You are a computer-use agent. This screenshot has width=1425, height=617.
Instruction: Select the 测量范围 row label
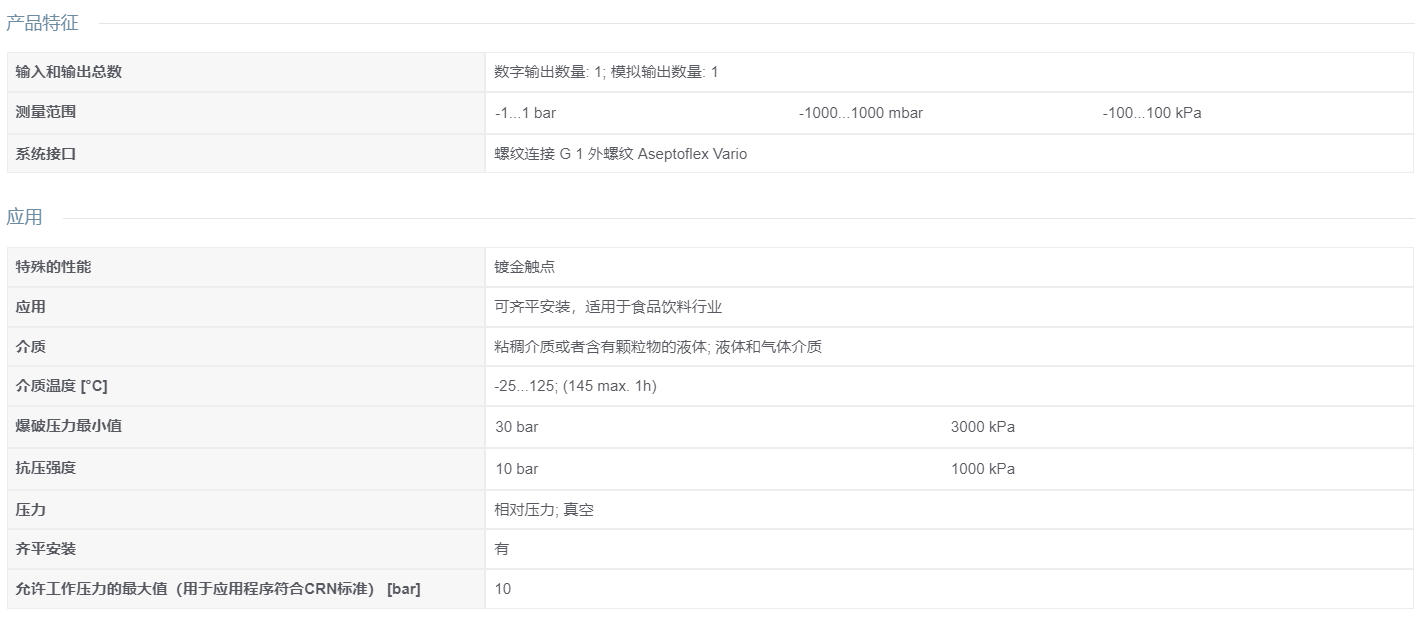point(46,112)
